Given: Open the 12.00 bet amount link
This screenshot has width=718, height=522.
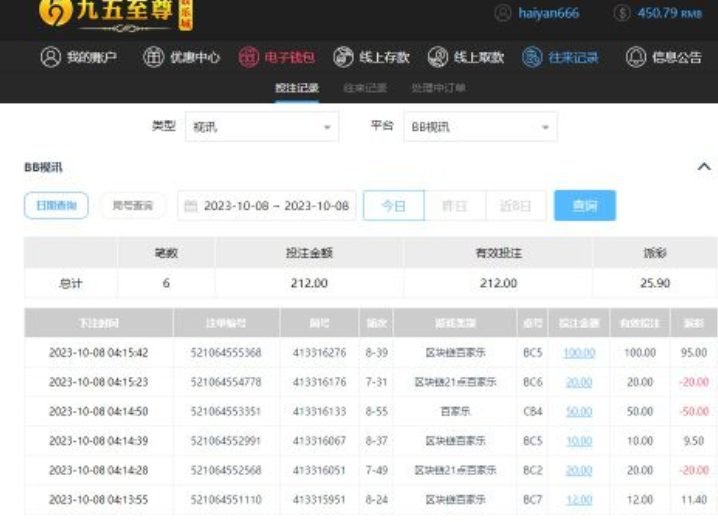Looking at the screenshot, I should click(x=579, y=500).
